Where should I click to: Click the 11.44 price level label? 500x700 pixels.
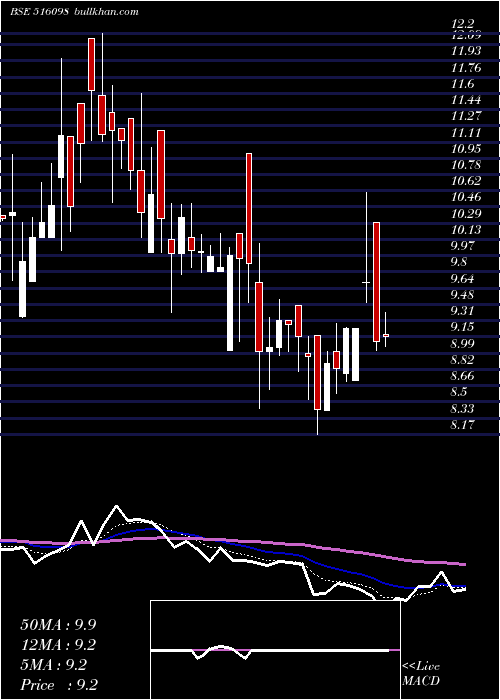[x=466, y=100]
